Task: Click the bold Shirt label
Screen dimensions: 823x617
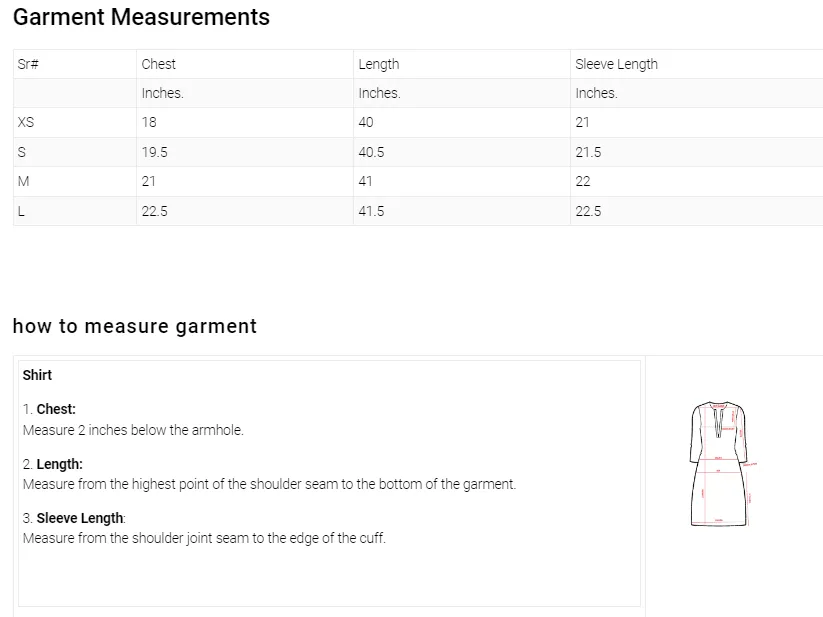Action: [x=37, y=375]
